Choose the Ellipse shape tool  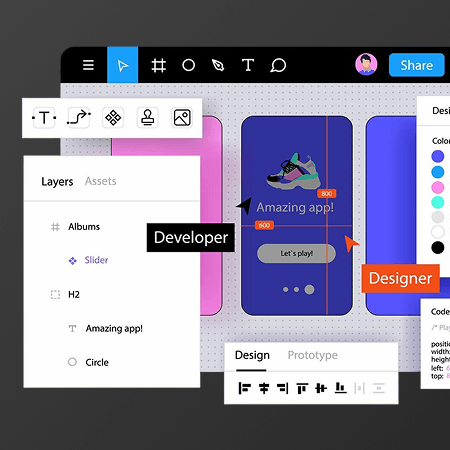pos(188,65)
